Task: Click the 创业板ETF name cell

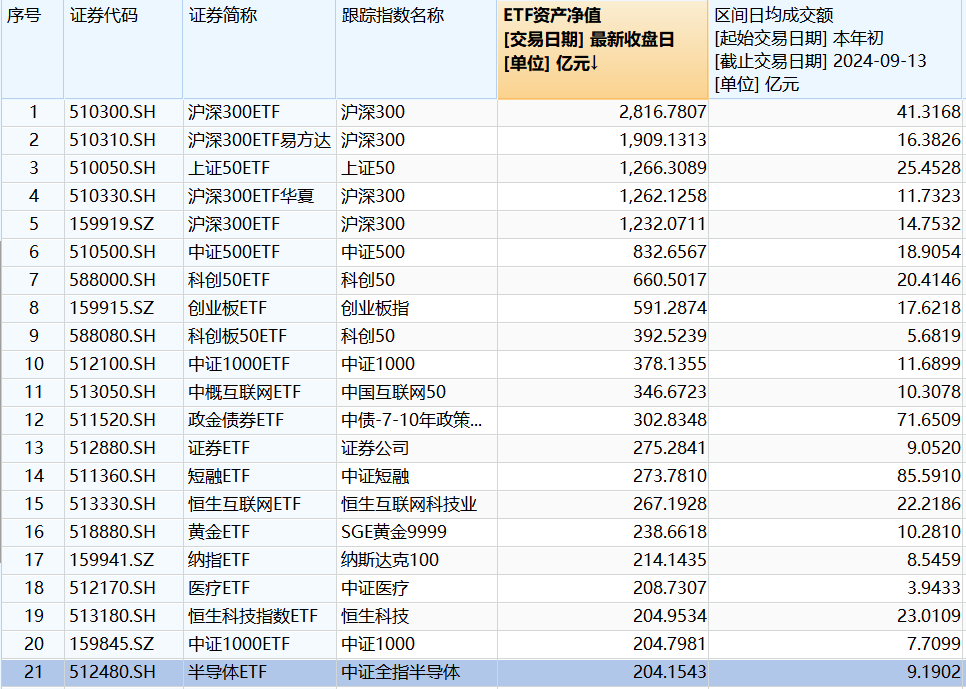Action: pos(217,309)
